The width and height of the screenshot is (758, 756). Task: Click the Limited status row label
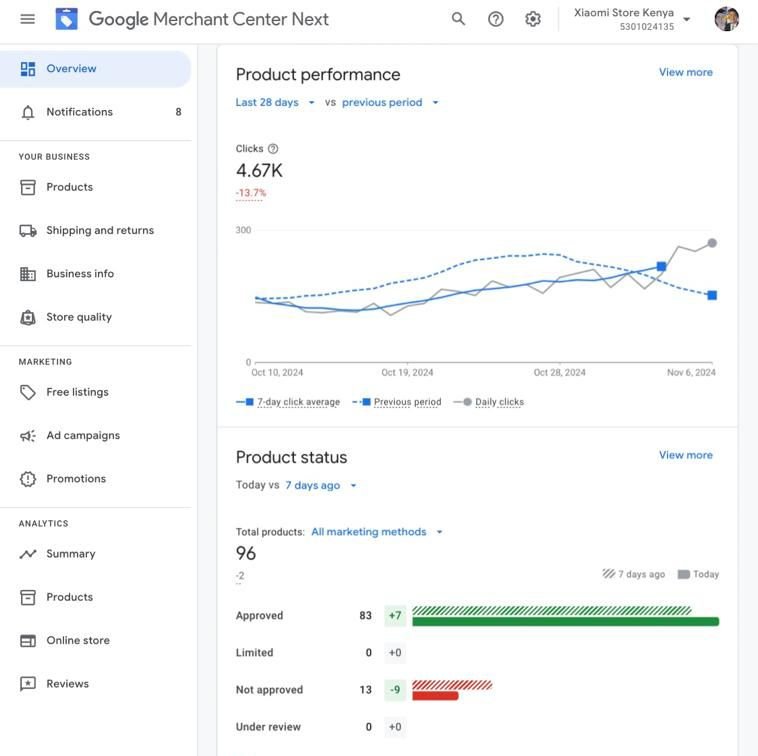(x=254, y=653)
